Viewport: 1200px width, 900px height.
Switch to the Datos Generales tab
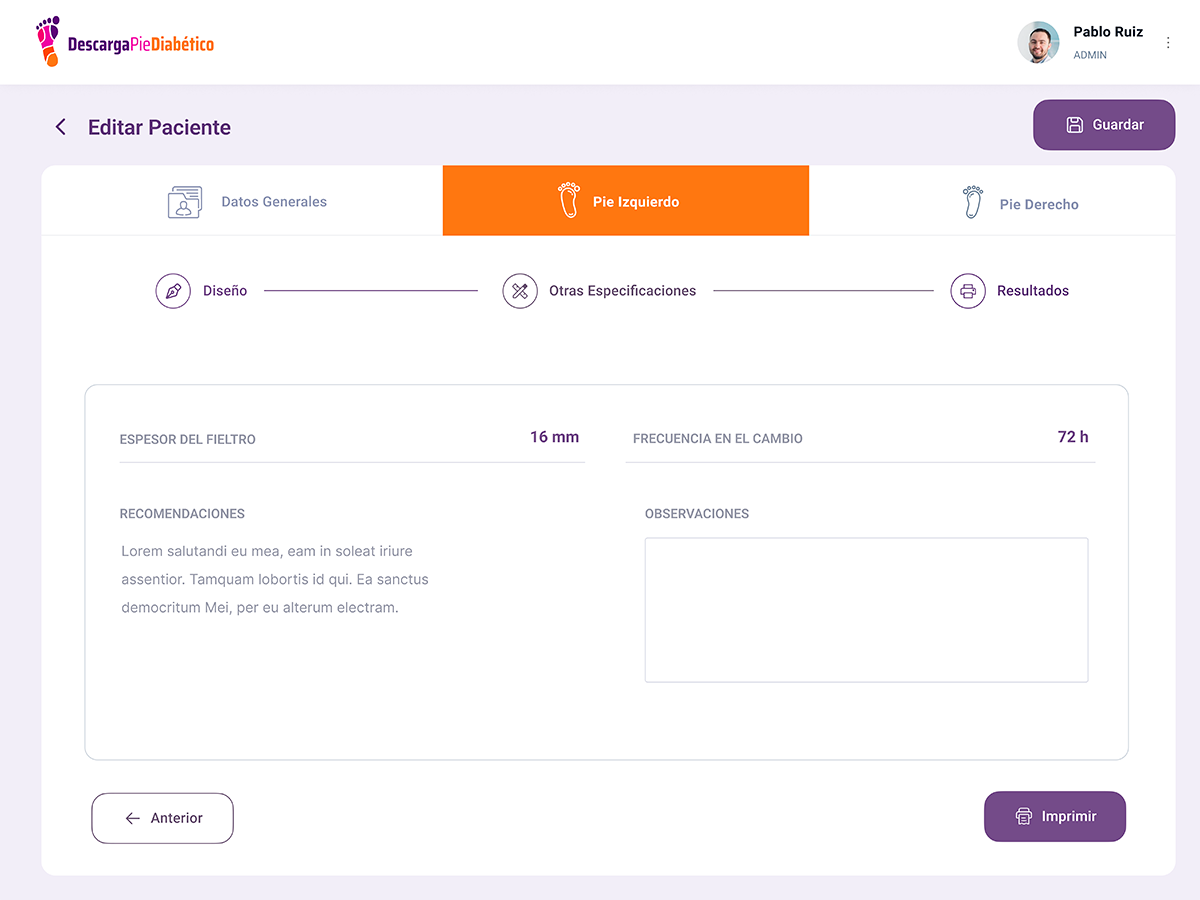[x=273, y=202]
